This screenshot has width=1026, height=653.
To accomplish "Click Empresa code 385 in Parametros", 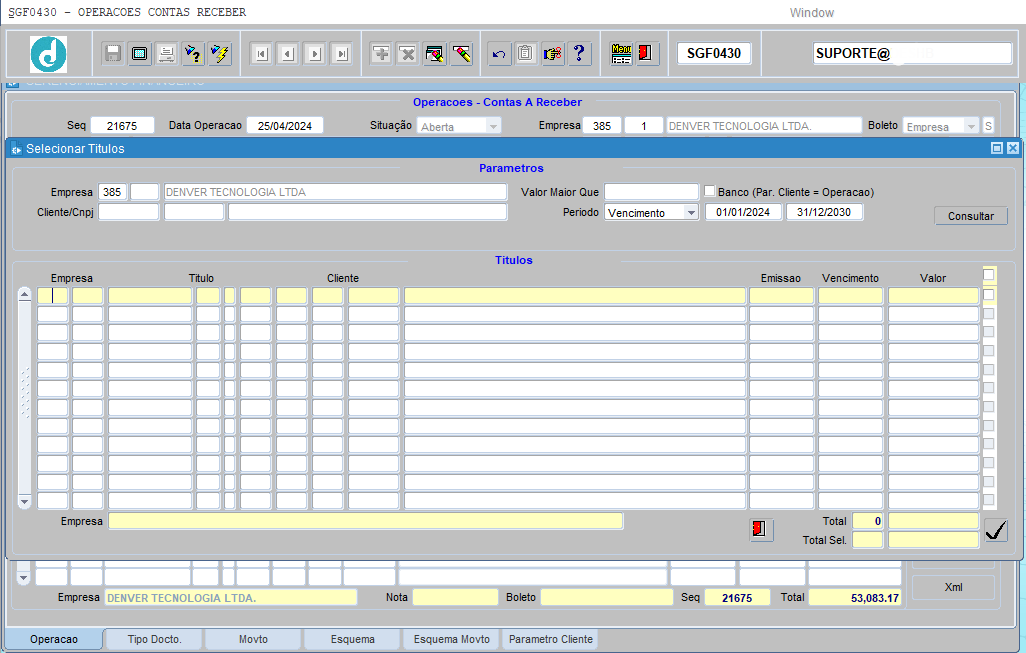I will (112, 192).
